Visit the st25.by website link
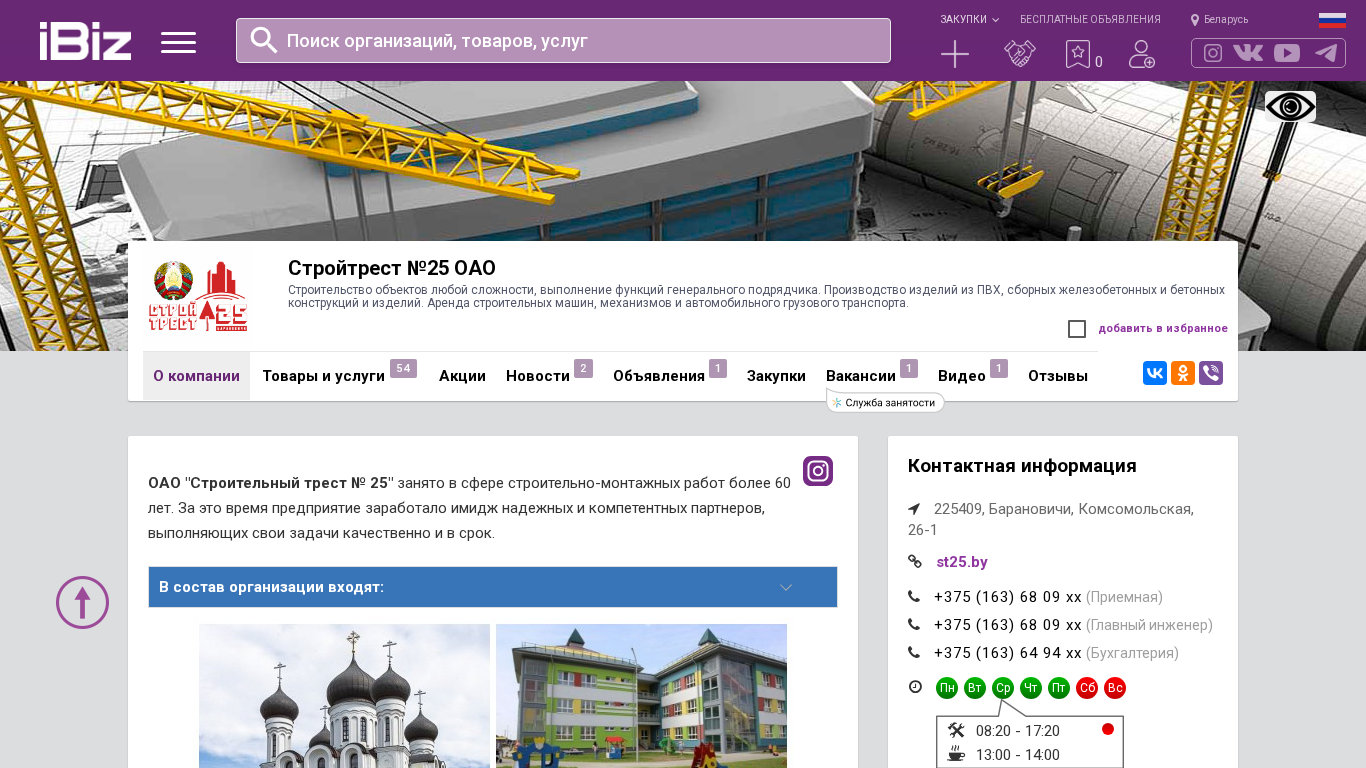Viewport: 1366px width, 768px height. click(962, 562)
